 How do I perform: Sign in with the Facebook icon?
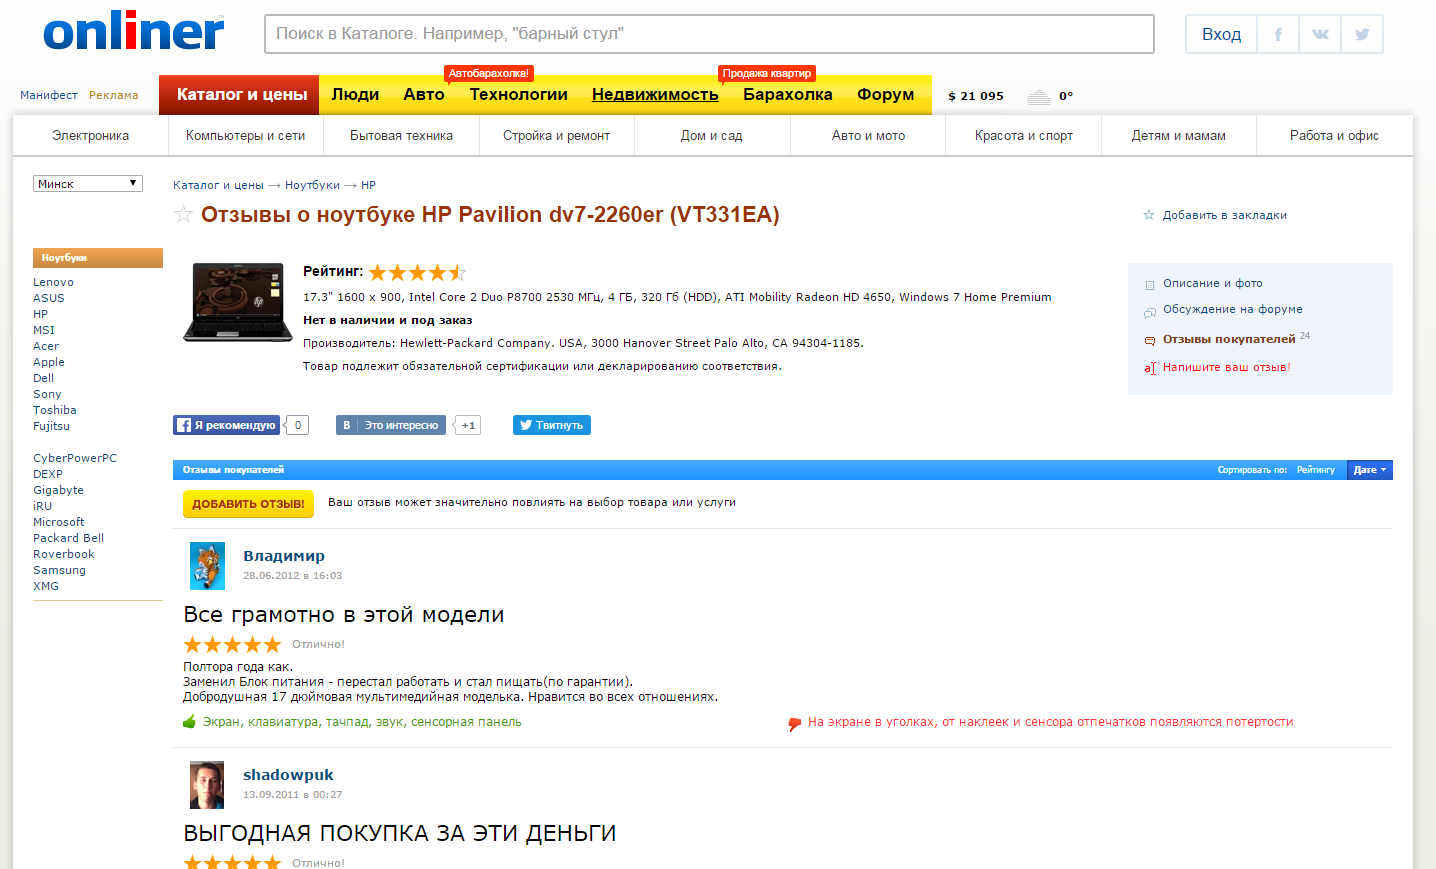pyautogui.click(x=1278, y=34)
